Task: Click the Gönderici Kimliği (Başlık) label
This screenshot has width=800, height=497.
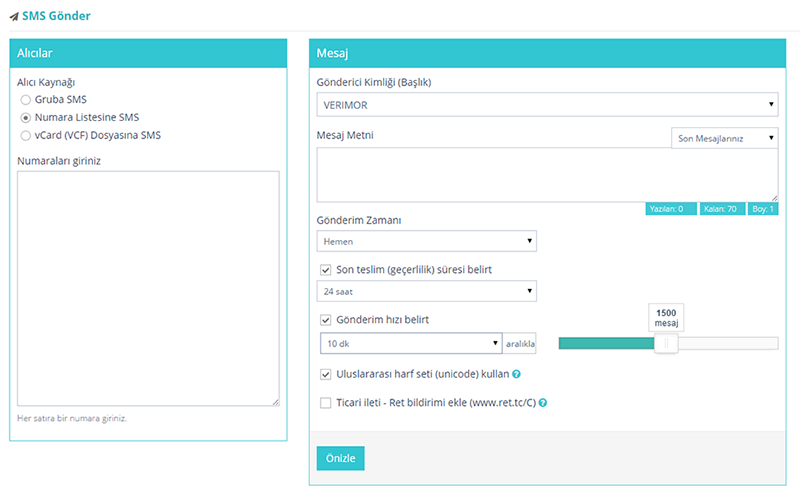Action: (x=374, y=82)
